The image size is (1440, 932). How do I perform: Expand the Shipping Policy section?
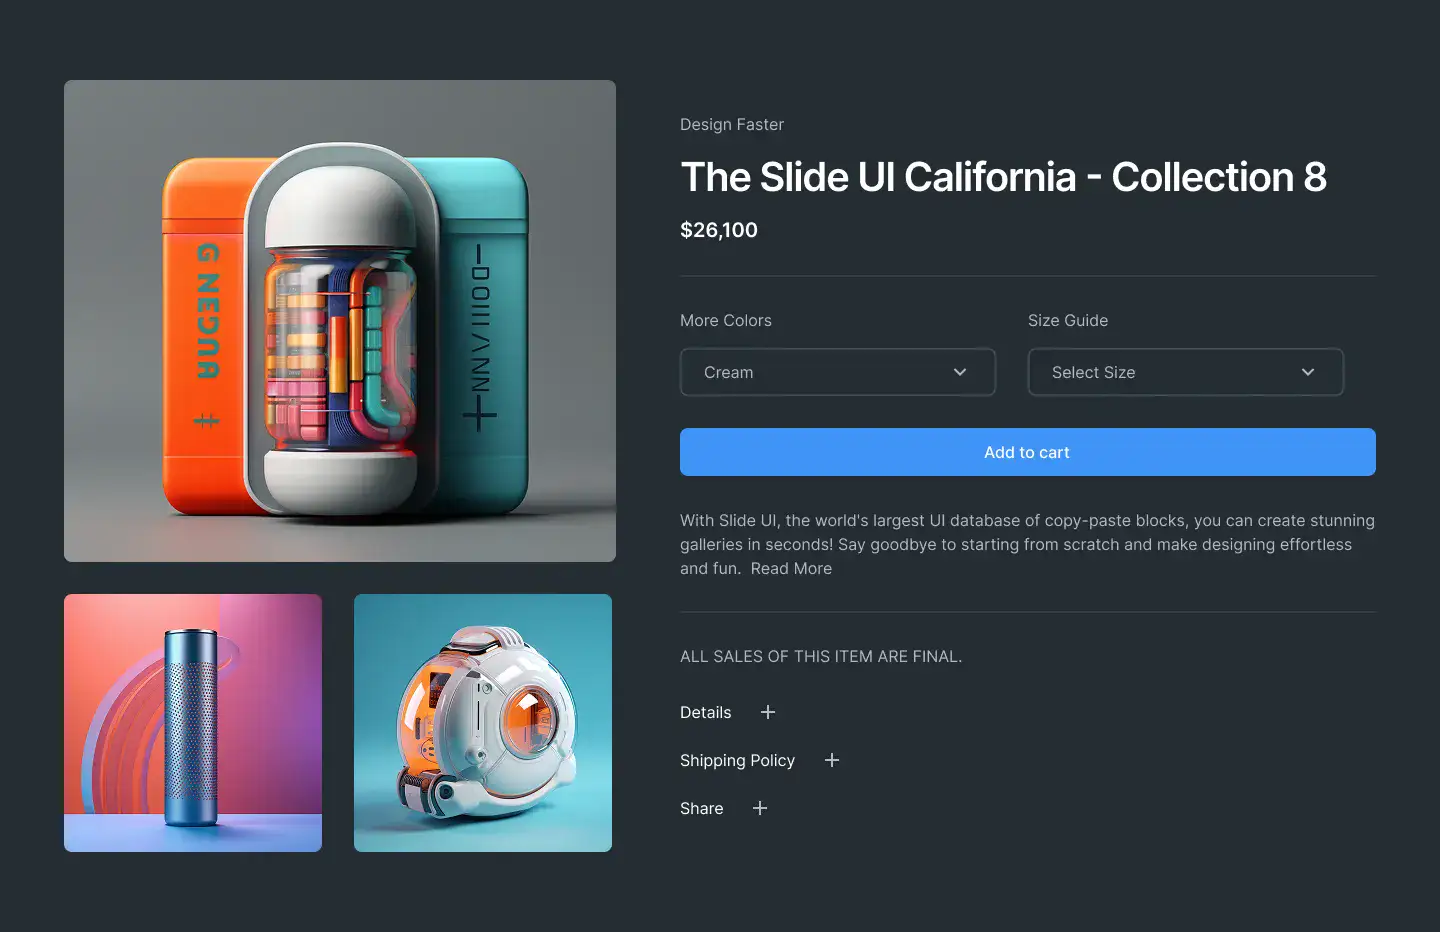[760, 760]
